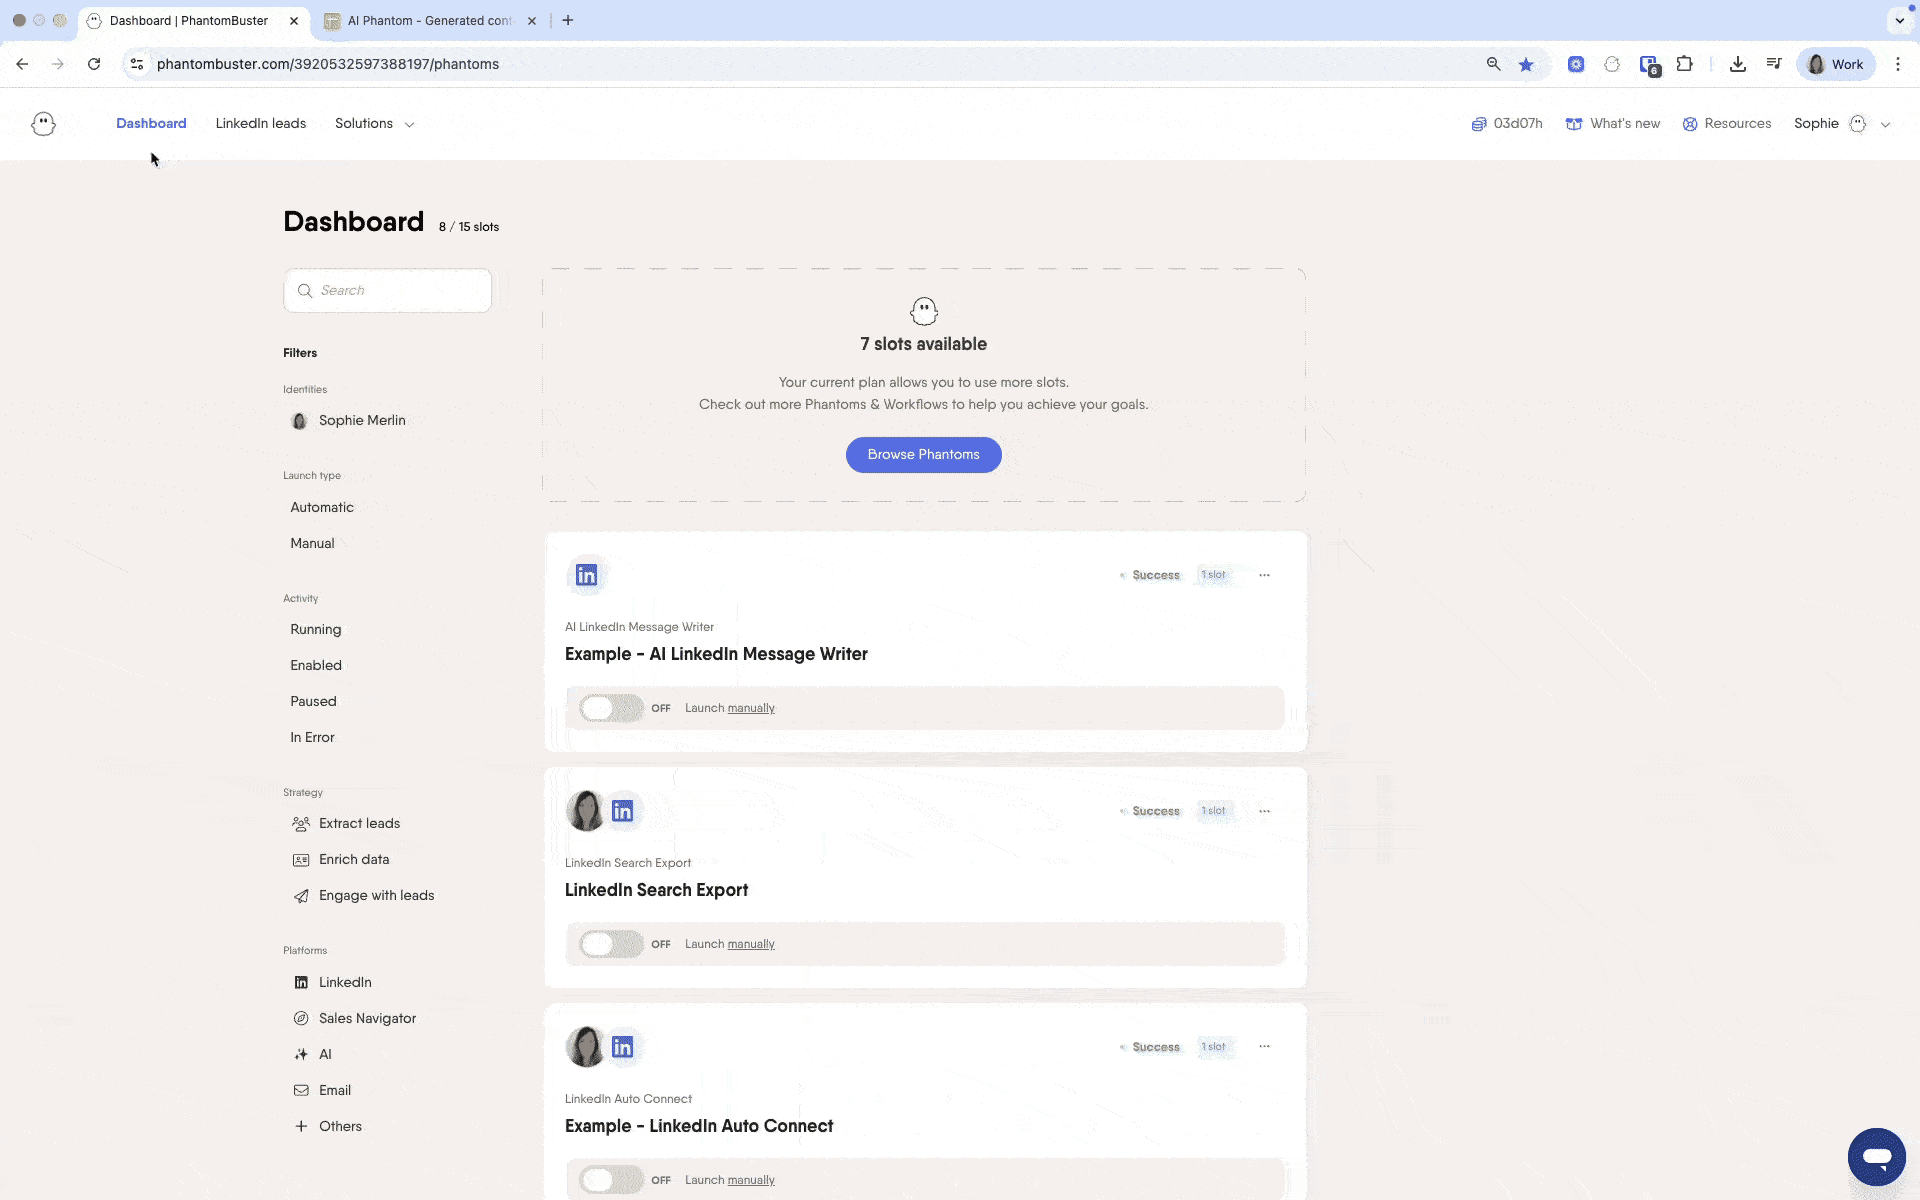Viewport: 1920px width, 1200px height.
Task: Filter by Sales Navigator platform
Action: [355, 1018]
